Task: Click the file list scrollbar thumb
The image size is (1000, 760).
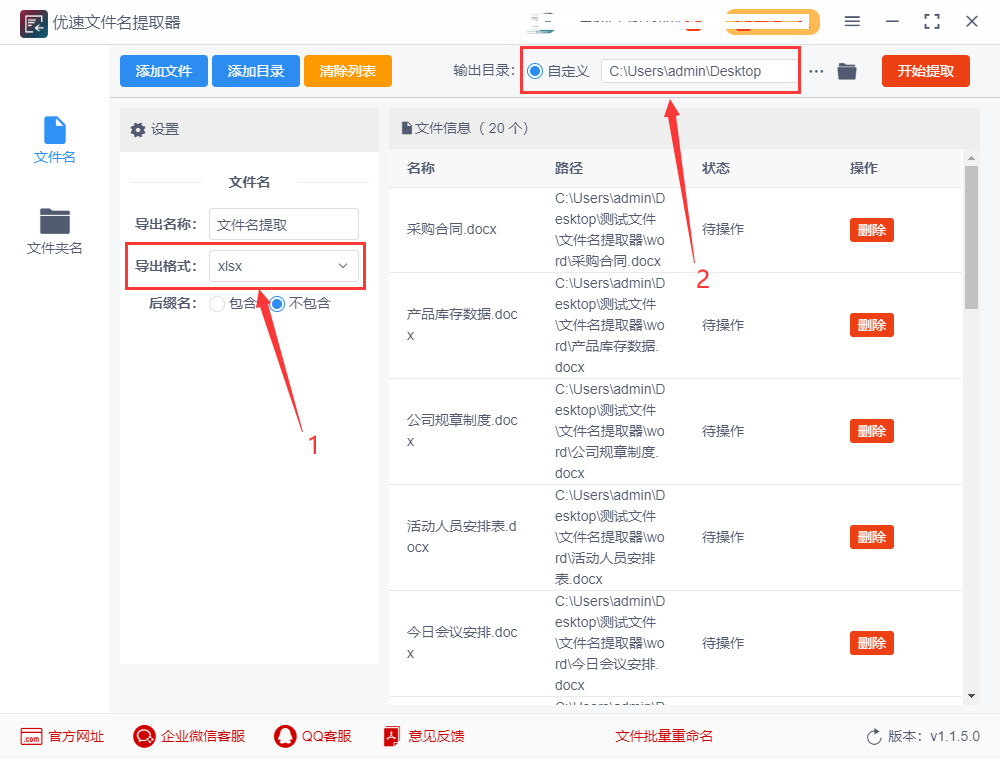Action: [971, 237]
